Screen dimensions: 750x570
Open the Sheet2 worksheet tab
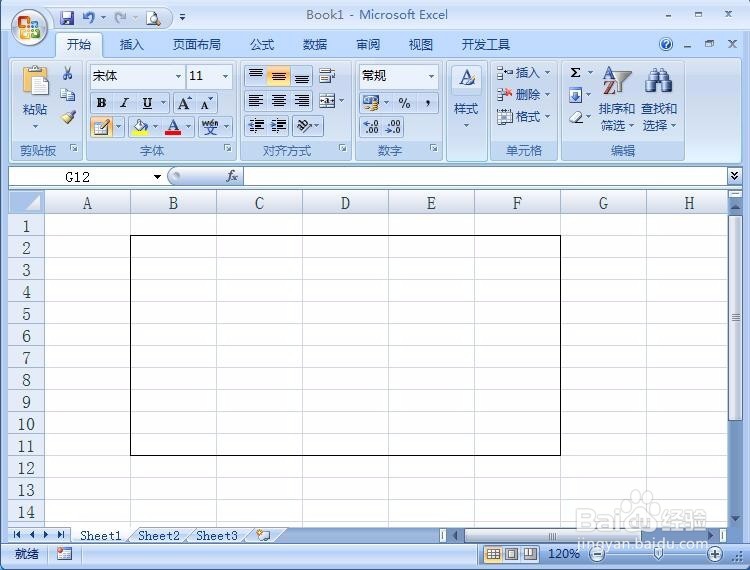coord(158,536)
